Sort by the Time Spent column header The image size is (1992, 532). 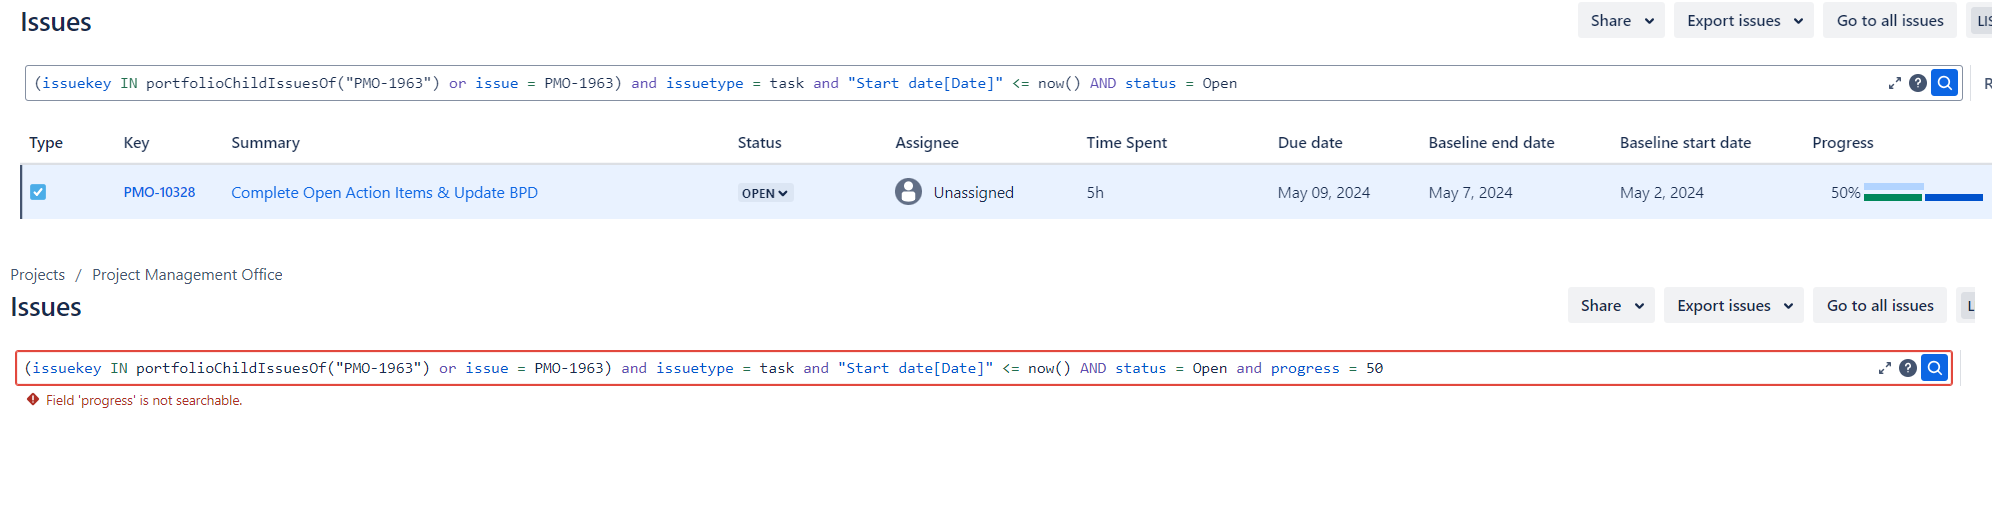(1127, 142)
